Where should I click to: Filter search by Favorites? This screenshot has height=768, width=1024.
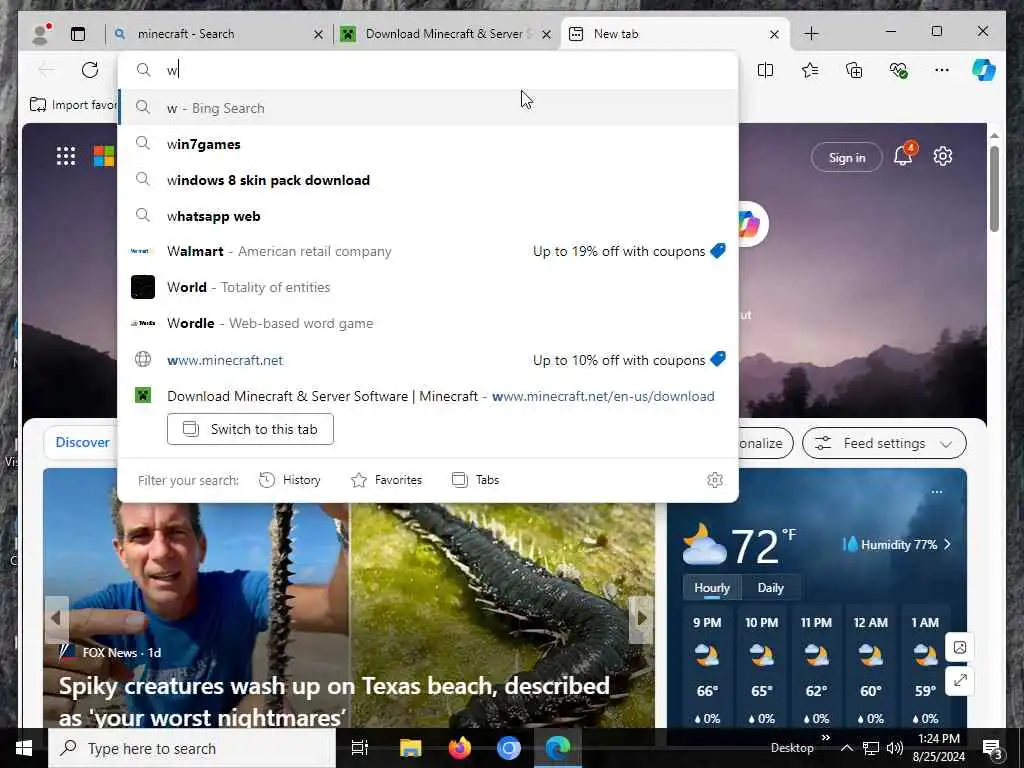click(x=387, y=480)
